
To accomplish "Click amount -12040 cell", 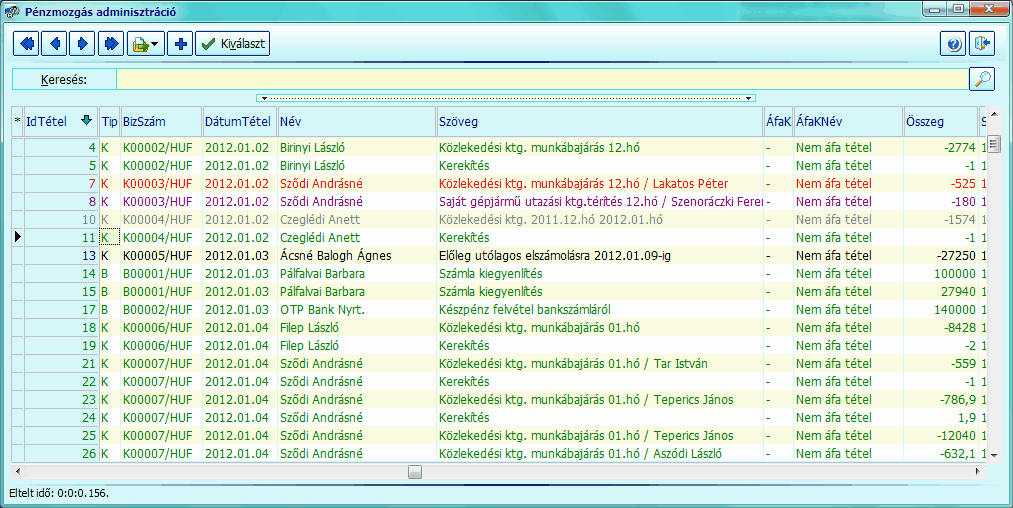I will coord(941,436).
